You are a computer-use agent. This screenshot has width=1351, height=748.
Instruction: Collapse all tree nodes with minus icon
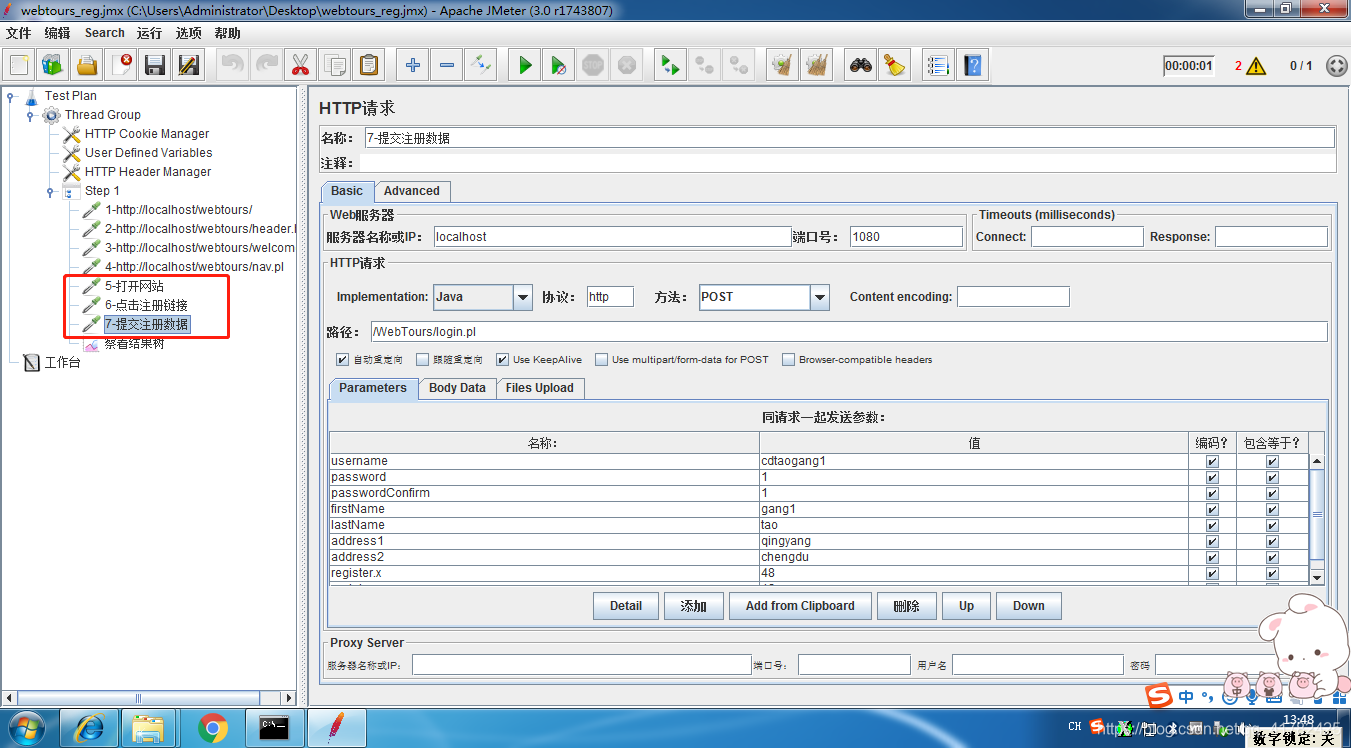447,66
